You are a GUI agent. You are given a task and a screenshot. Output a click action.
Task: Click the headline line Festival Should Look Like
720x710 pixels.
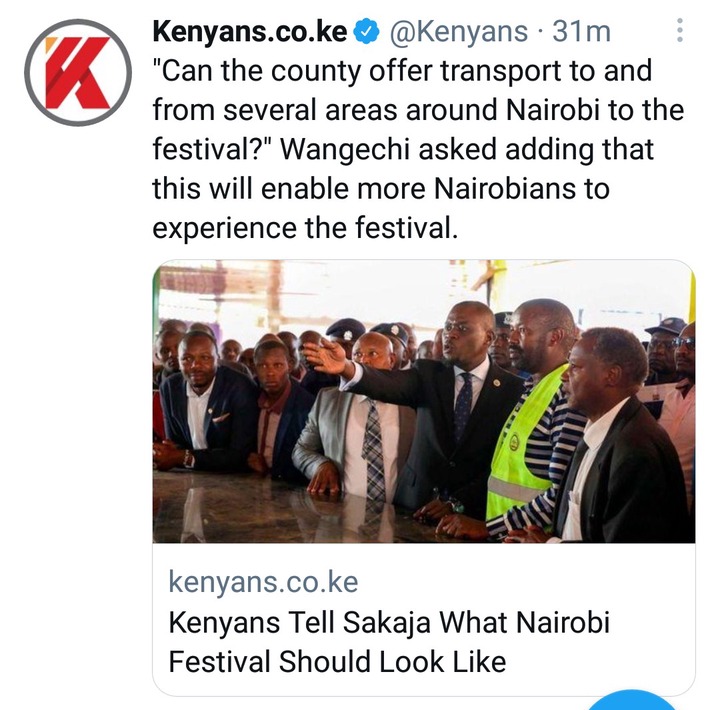coord(337,662)
